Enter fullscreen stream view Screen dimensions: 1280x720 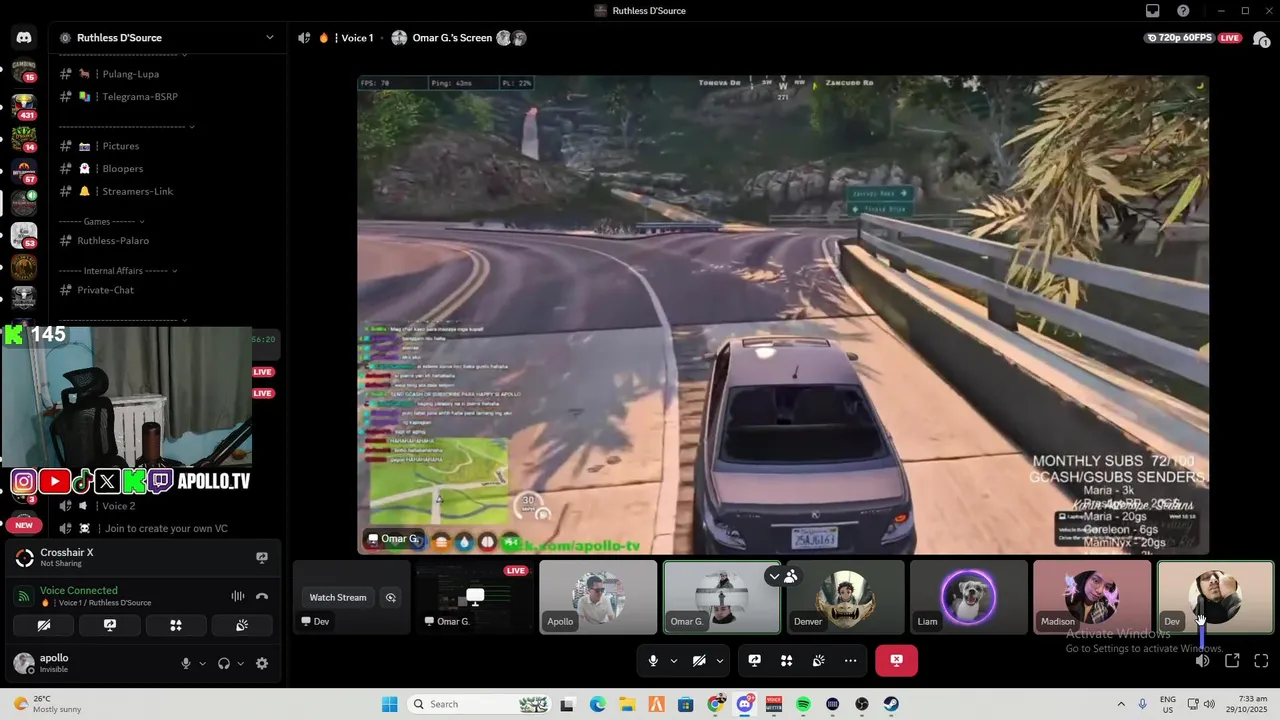(x=1261, y=660)
